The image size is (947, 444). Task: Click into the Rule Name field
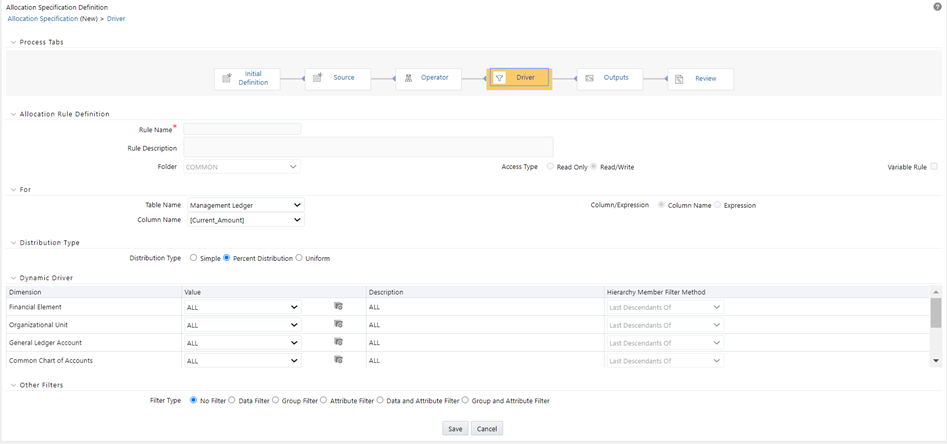tap(242, 129)
